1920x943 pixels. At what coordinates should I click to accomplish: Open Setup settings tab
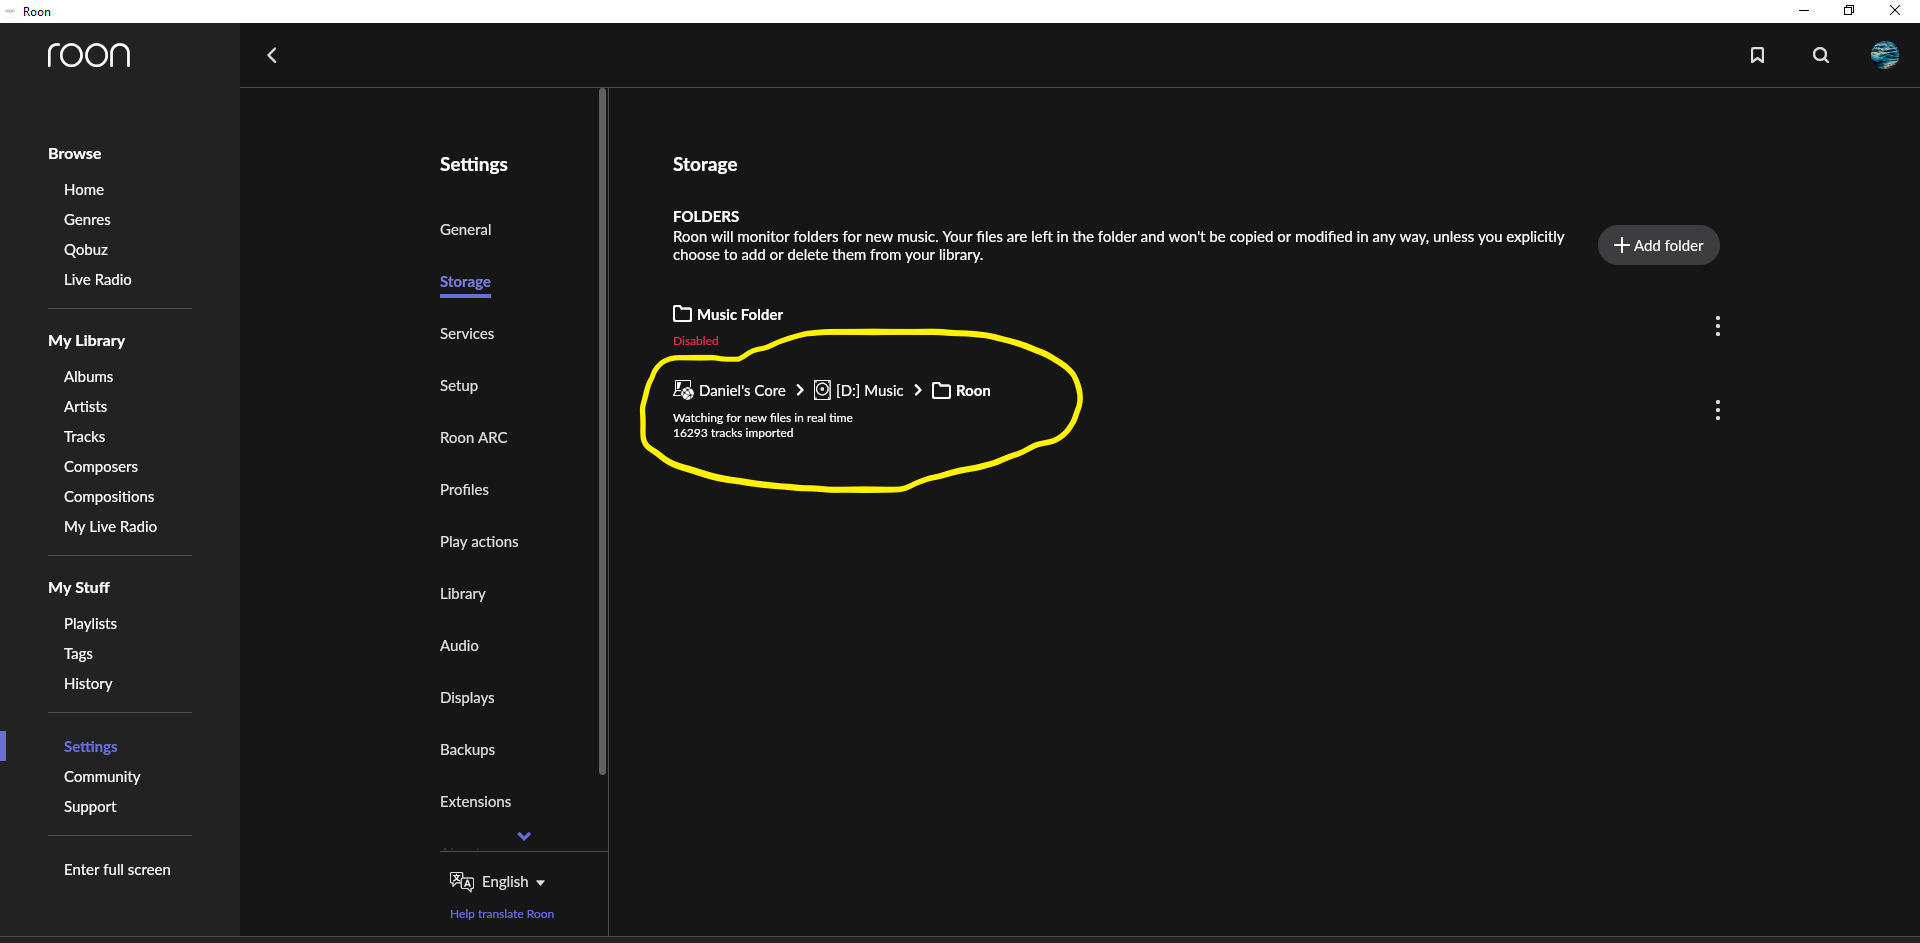(x=459, y=386)
